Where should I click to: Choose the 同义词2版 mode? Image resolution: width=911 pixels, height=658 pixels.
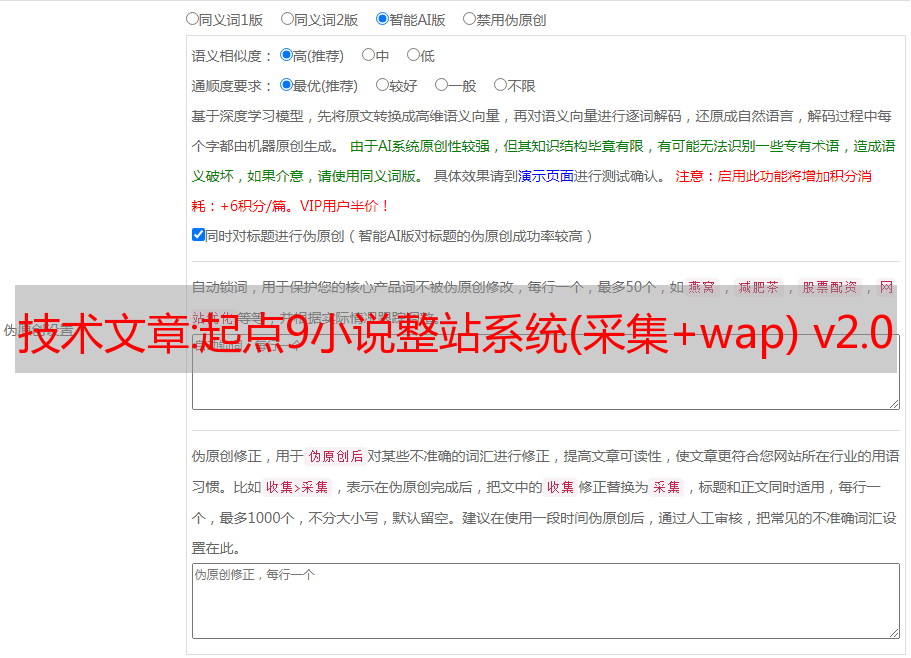[x=287, y=19]
